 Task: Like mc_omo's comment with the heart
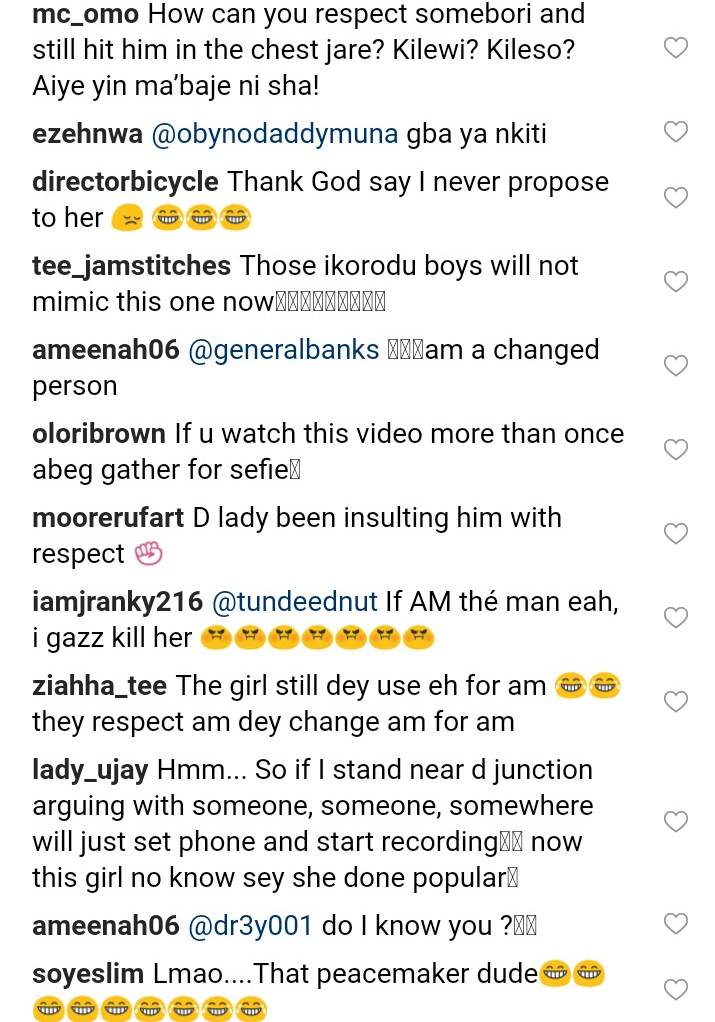pos(676,48)
